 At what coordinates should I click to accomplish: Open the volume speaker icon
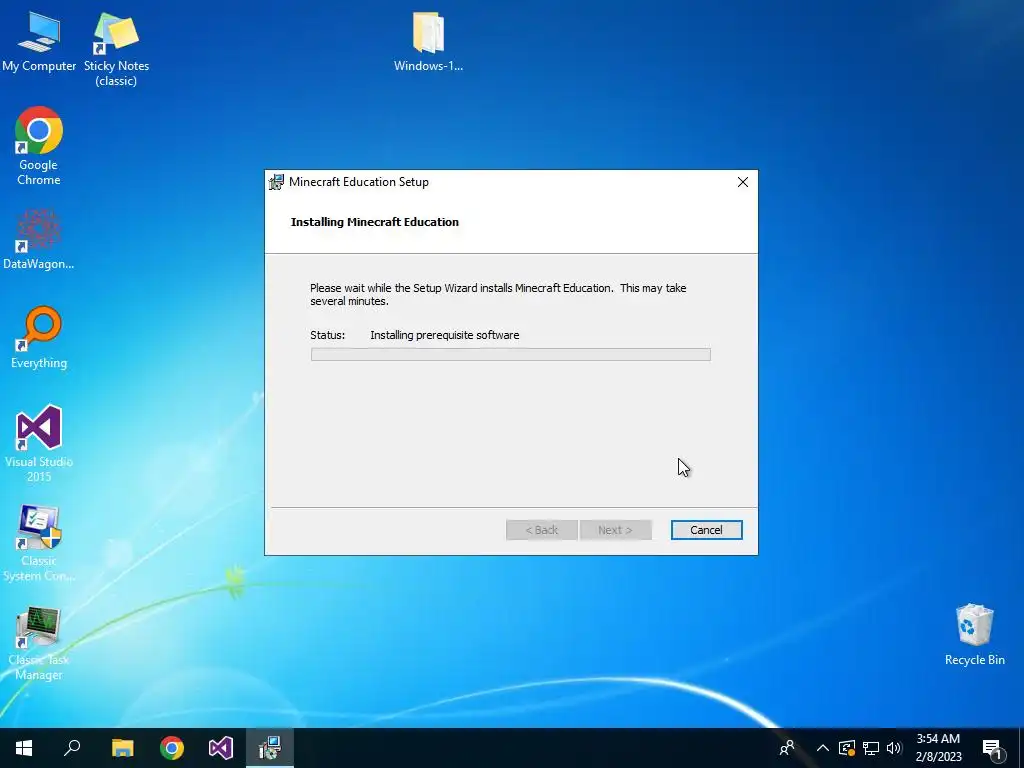[x=894, y=748]
